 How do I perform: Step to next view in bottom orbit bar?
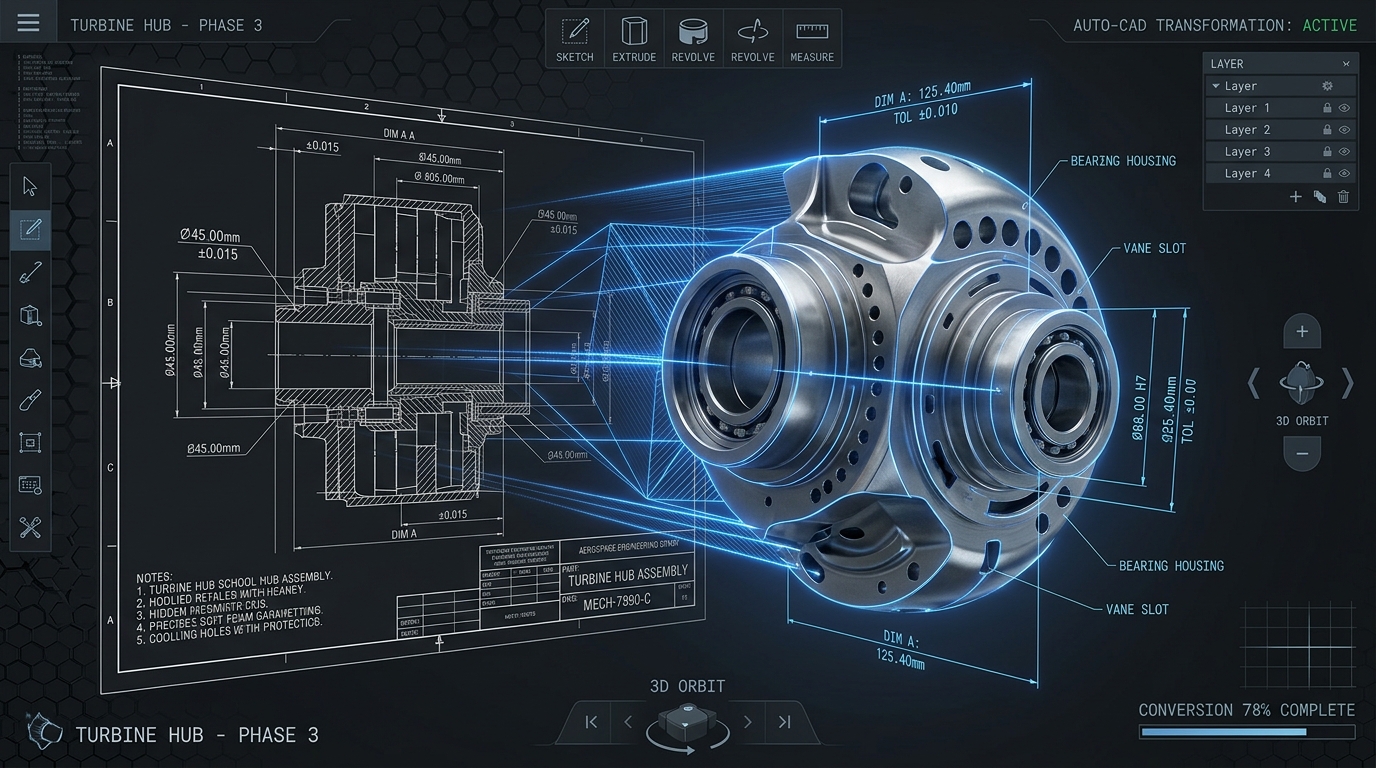(x=747, y=722)
